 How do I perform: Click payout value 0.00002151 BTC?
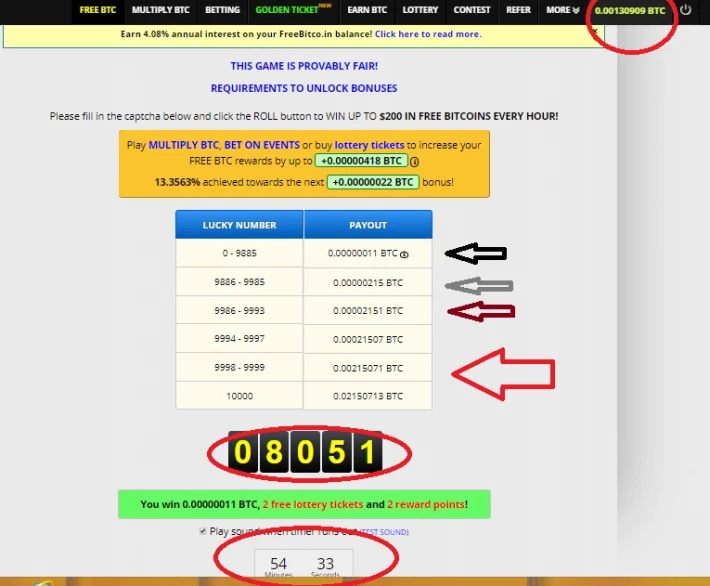368,311
